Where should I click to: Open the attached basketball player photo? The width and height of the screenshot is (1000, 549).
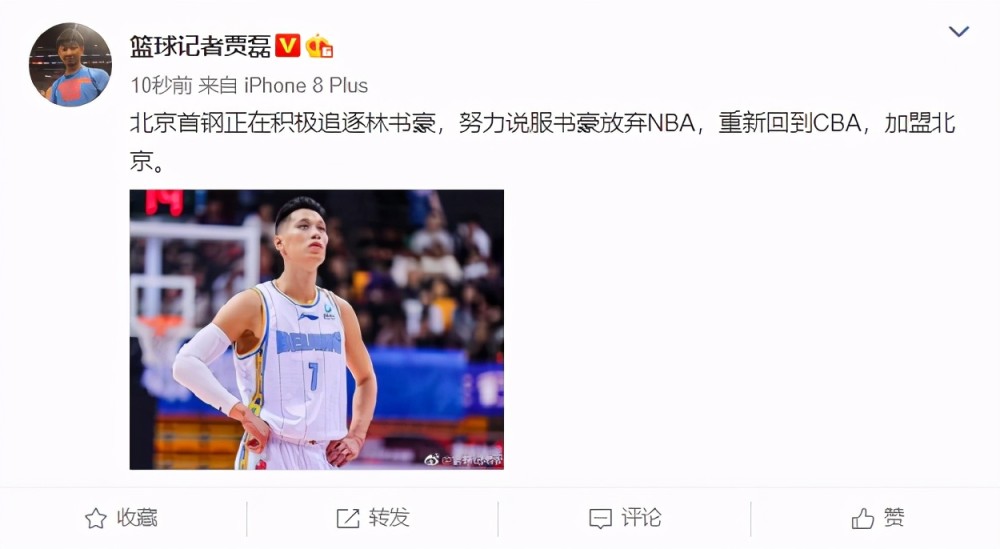click(x=316, y=330)
